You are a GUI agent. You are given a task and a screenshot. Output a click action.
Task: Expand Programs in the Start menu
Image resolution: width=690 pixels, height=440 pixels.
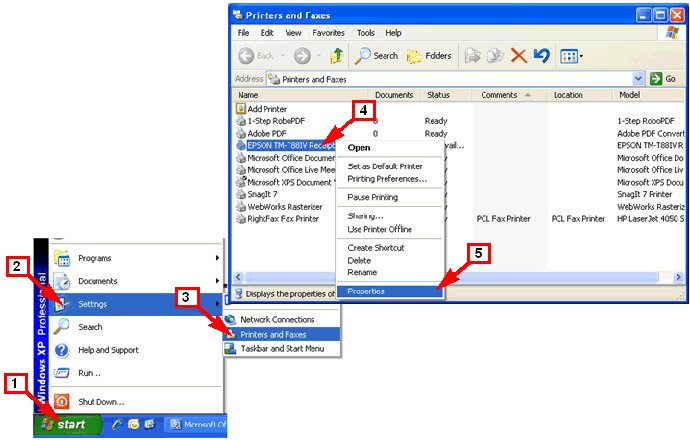(136, 258)
